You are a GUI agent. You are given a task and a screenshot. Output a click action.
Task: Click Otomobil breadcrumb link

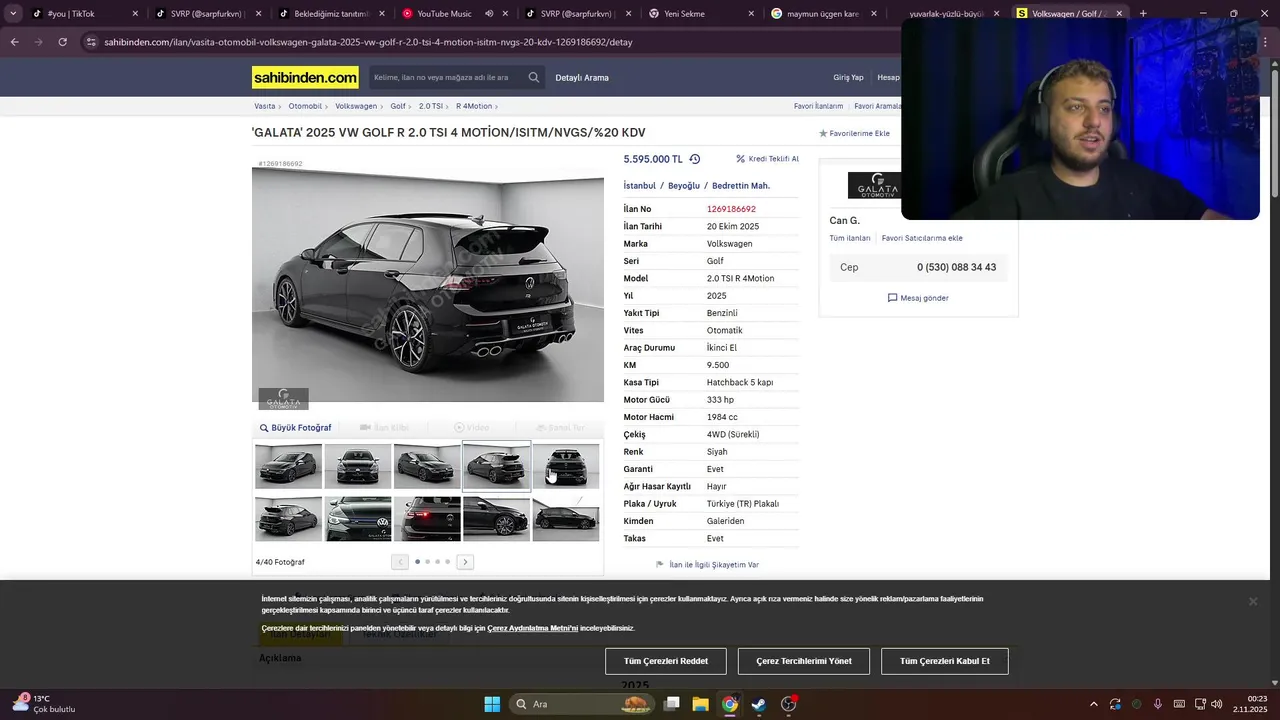[x=305, y=106]
